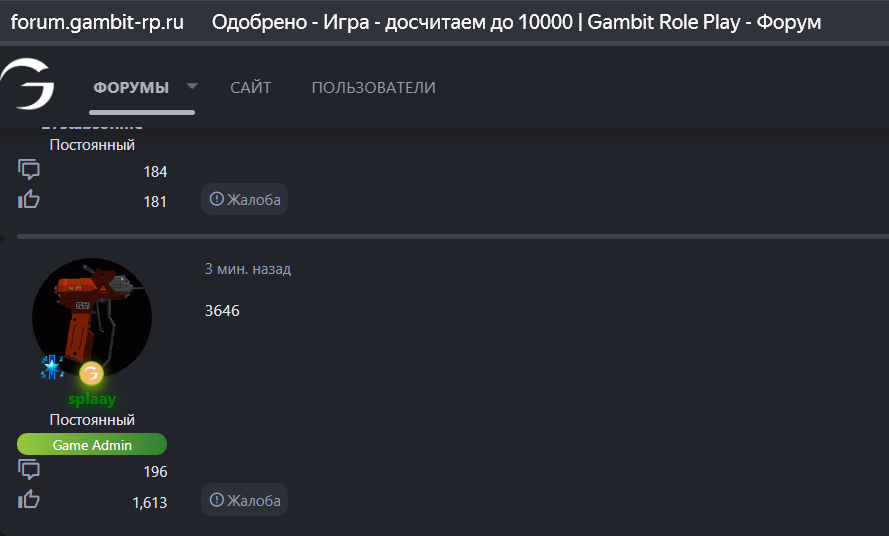Click the forum.gambit-rp.ru address text

pyautogui.click(x=97, y=22)
